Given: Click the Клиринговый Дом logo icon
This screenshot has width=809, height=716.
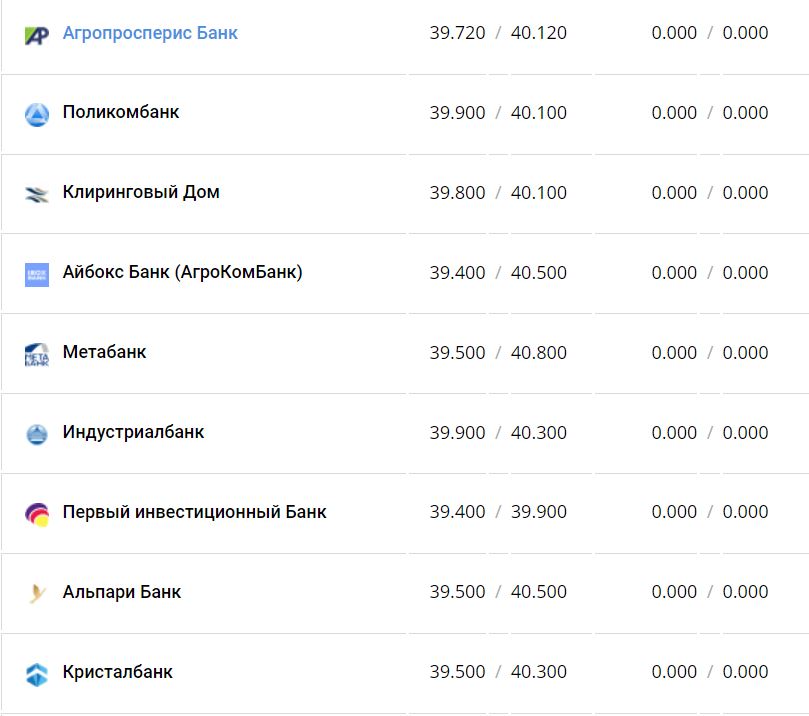Looking at the screenshot, I should click(x=37, y=194).
